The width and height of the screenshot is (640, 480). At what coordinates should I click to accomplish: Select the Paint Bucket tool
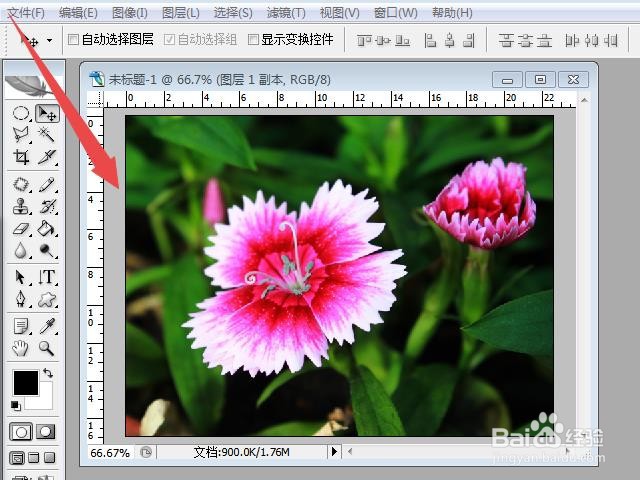pyautogui.click(x=47, y=229)
